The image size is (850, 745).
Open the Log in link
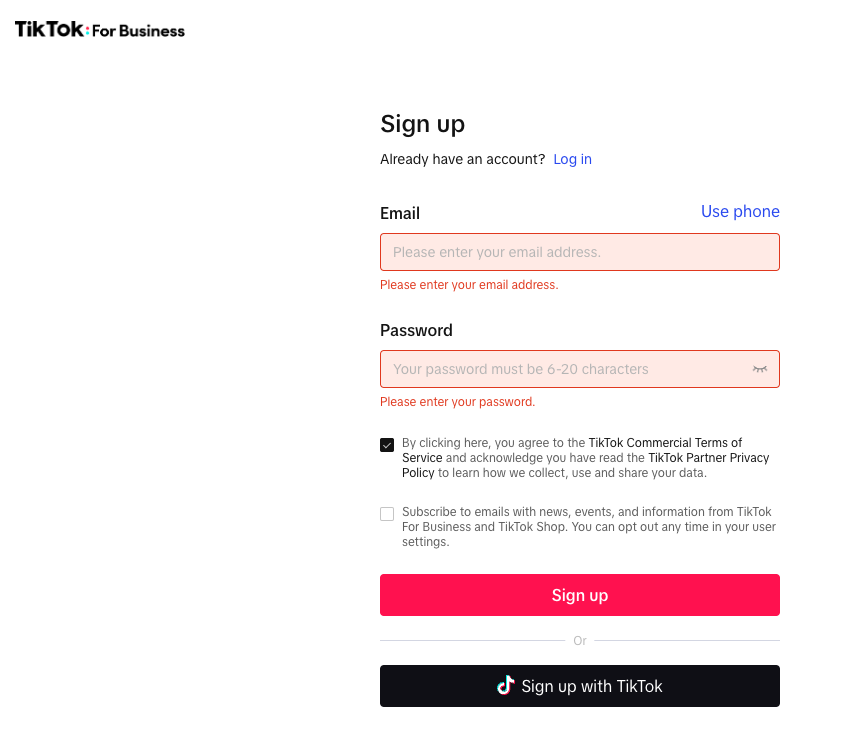click(572, 159)
